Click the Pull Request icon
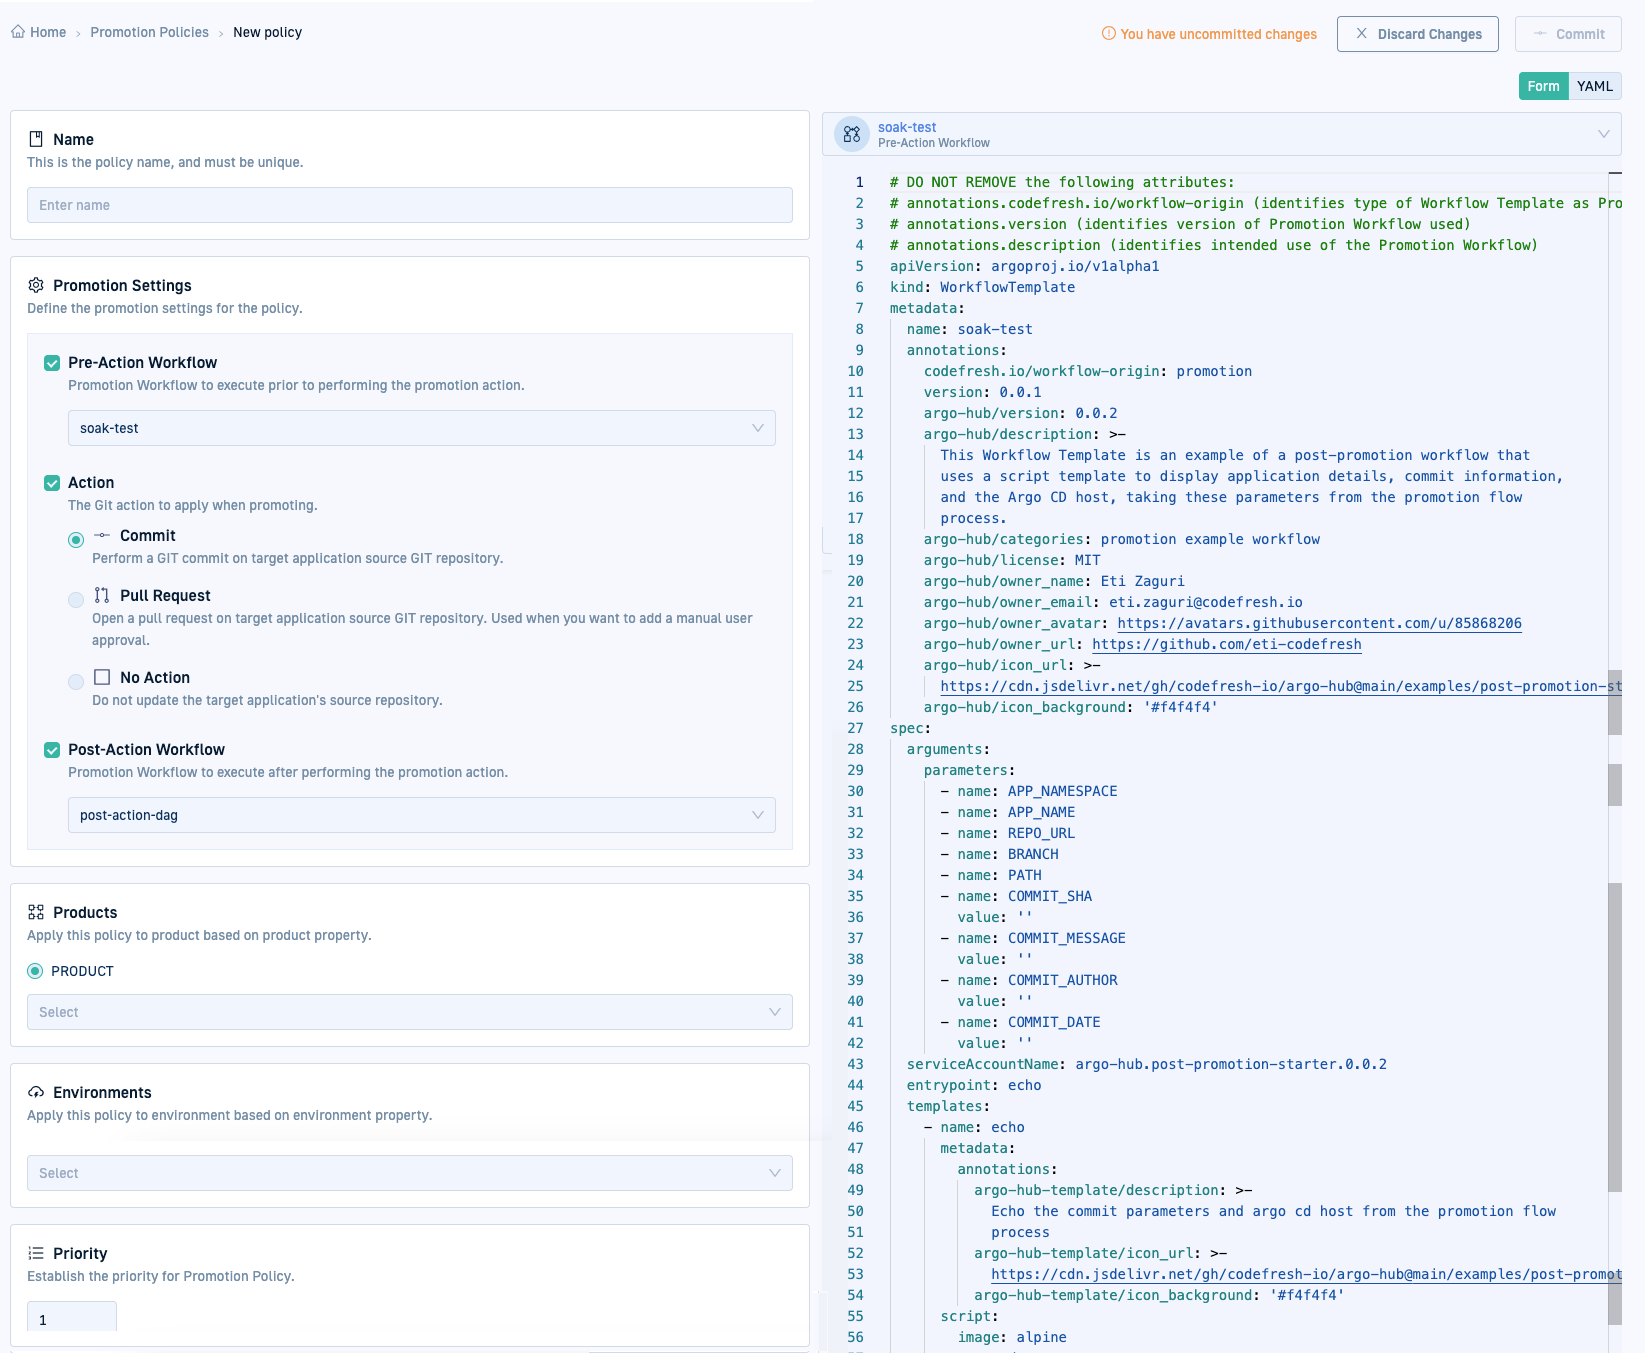 click(102, 595)
